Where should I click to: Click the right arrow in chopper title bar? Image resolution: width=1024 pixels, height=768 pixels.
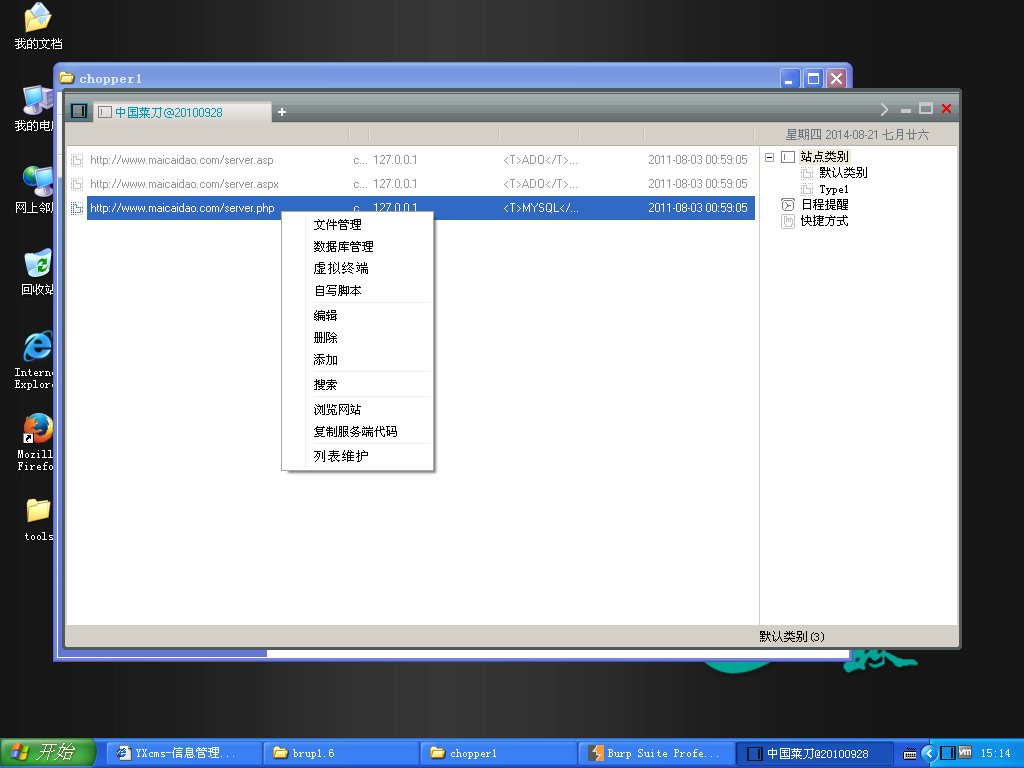tap(884, 109)
